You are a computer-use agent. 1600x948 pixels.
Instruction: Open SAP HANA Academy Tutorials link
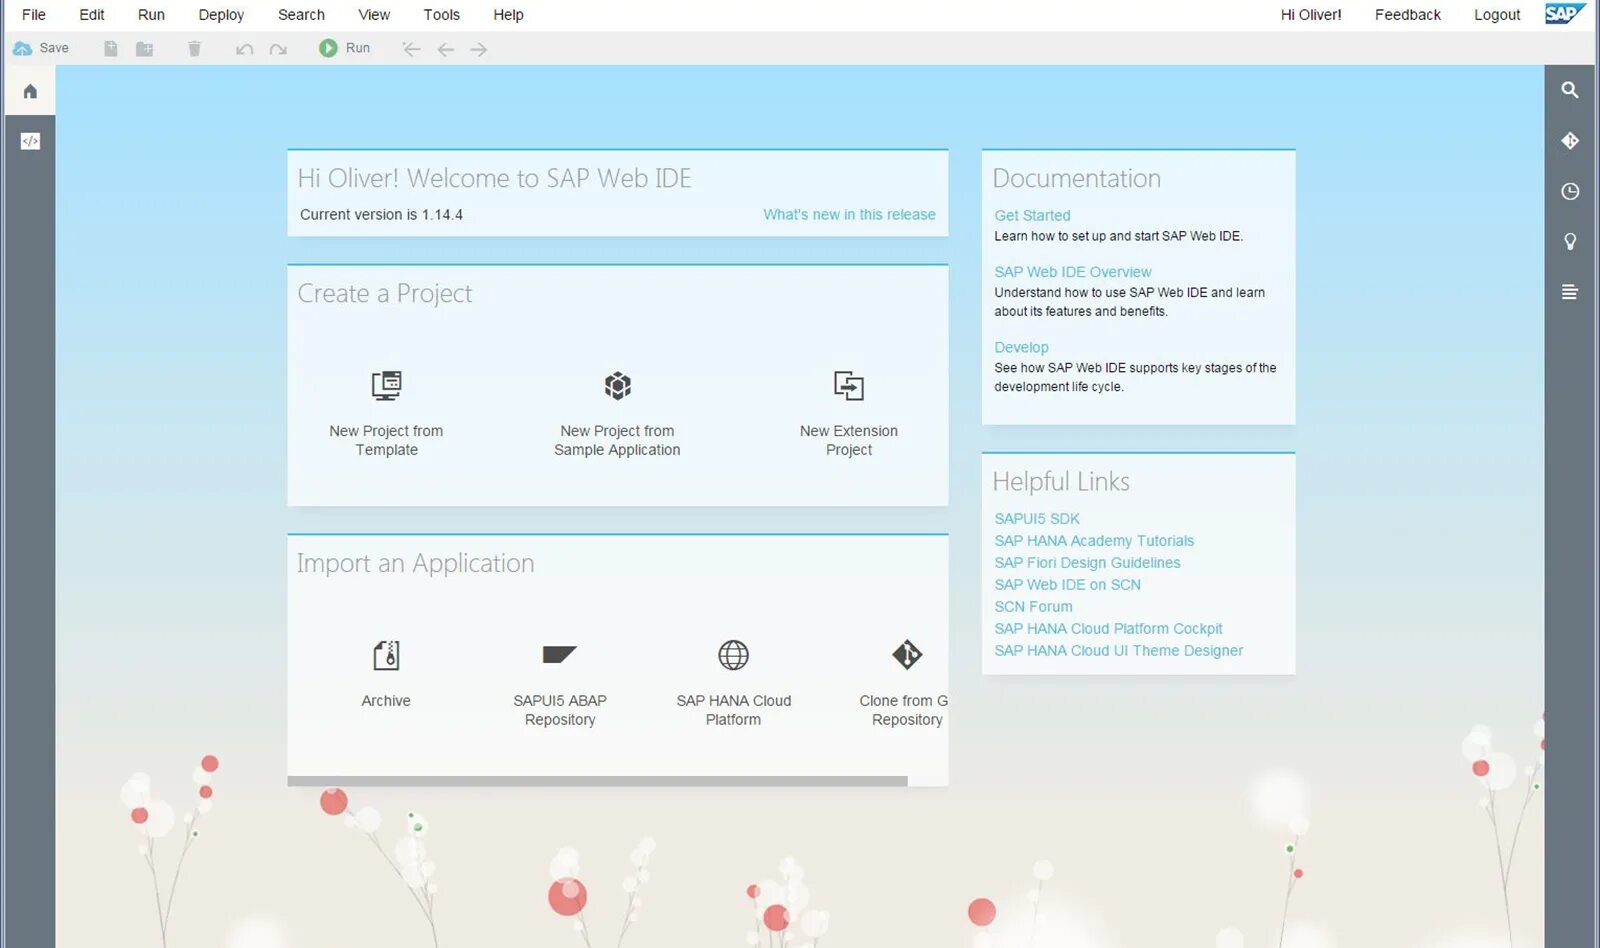(1094, 540)
